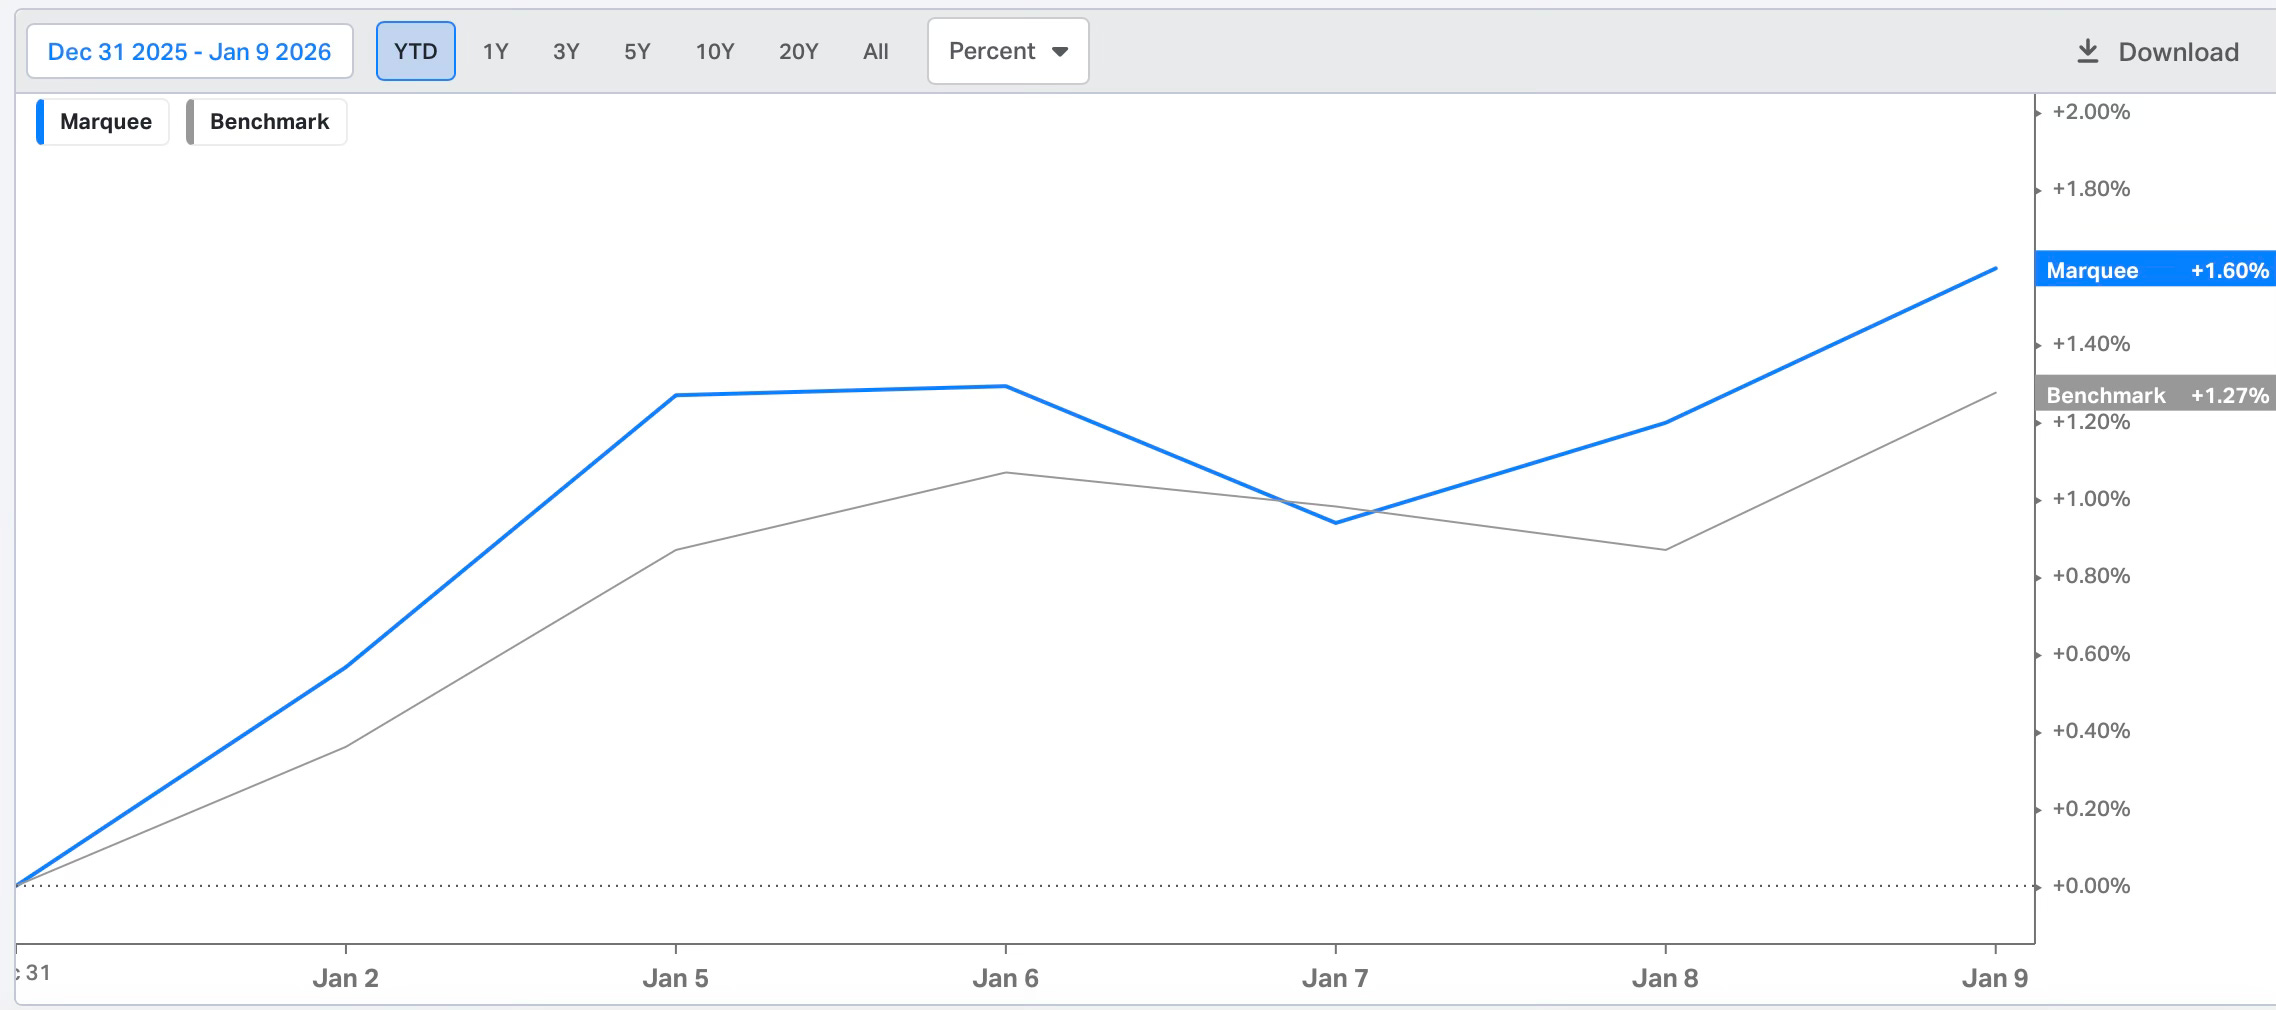Click the +0.80% axis label

click(2091, 576)
